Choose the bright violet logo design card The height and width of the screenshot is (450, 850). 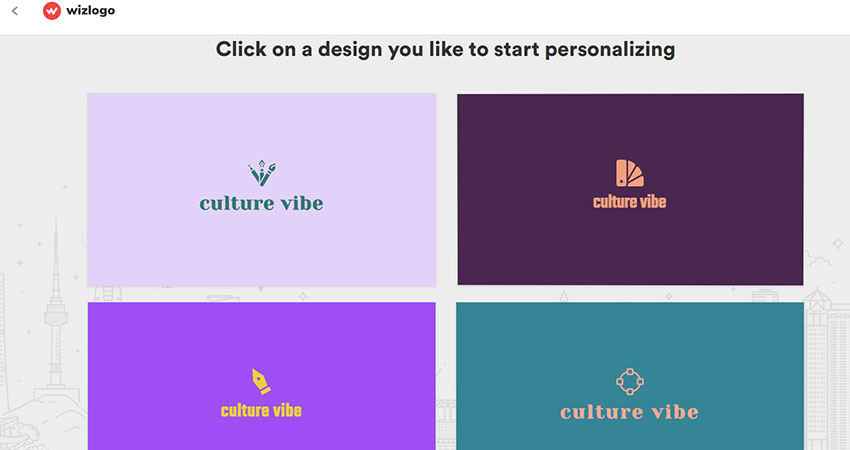[262, 376]
